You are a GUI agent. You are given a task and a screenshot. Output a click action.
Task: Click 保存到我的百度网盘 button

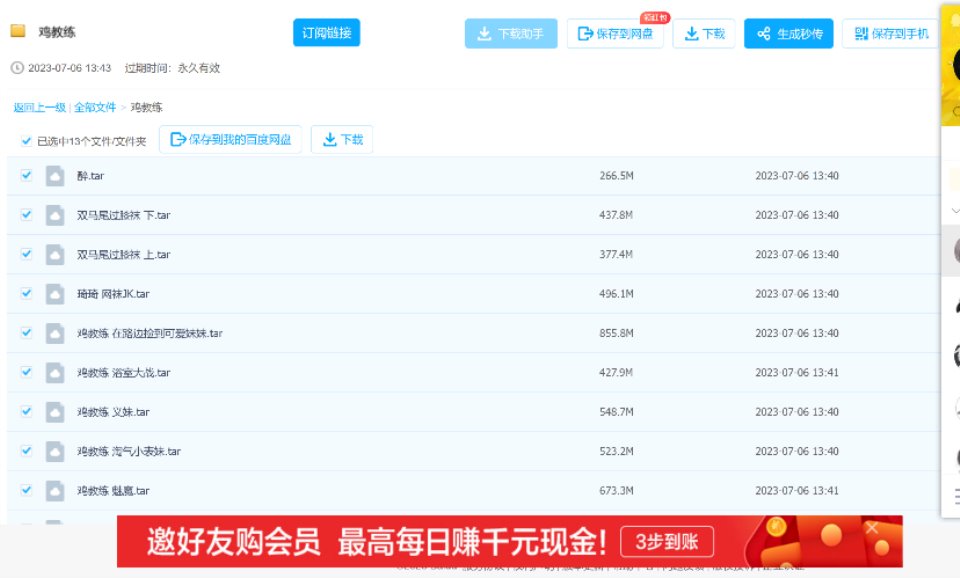[230, 140]
